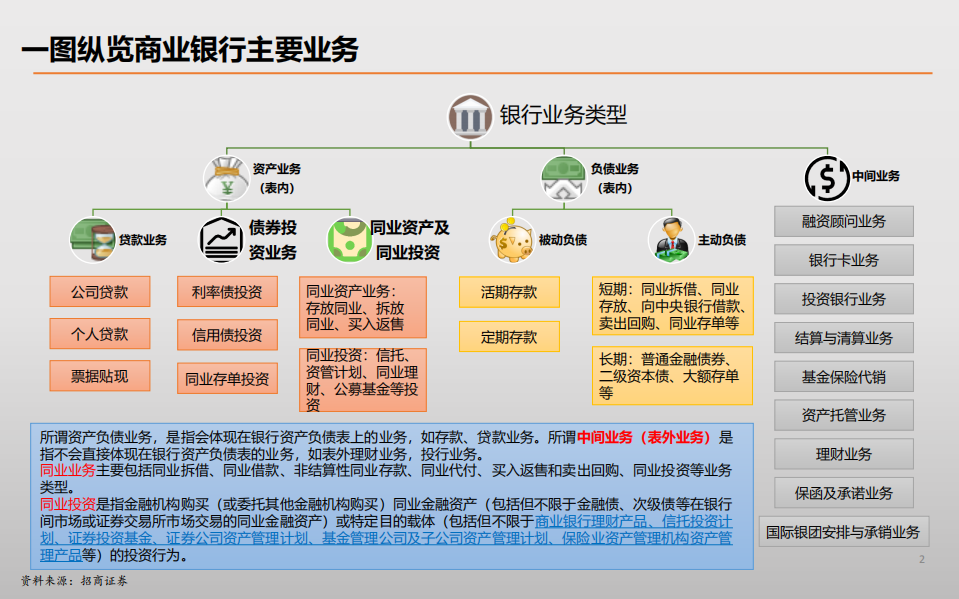Screen dimensions: 959x599
Task: Click the 国际银团安排与承销业务 box
Action: (x=845, y=531)
